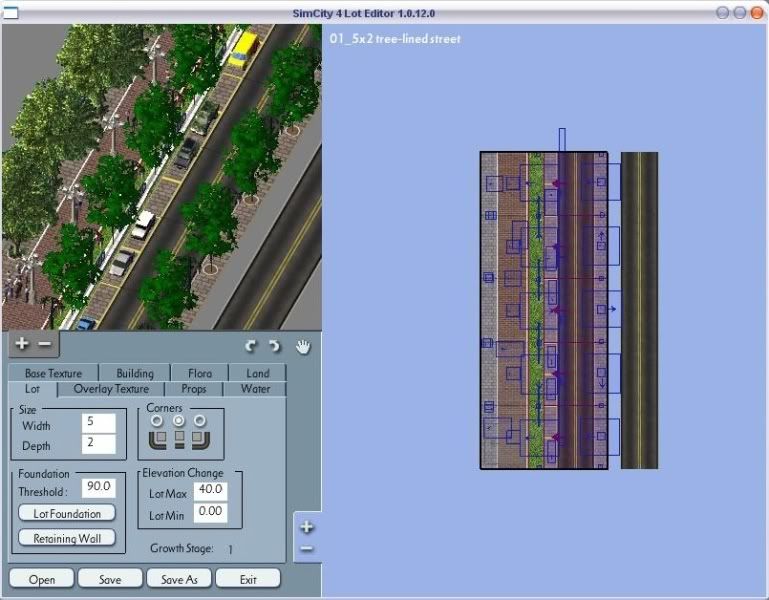769x600 pixels.
Task: Open the Overlay Texture tab
Action: (111, 389)
